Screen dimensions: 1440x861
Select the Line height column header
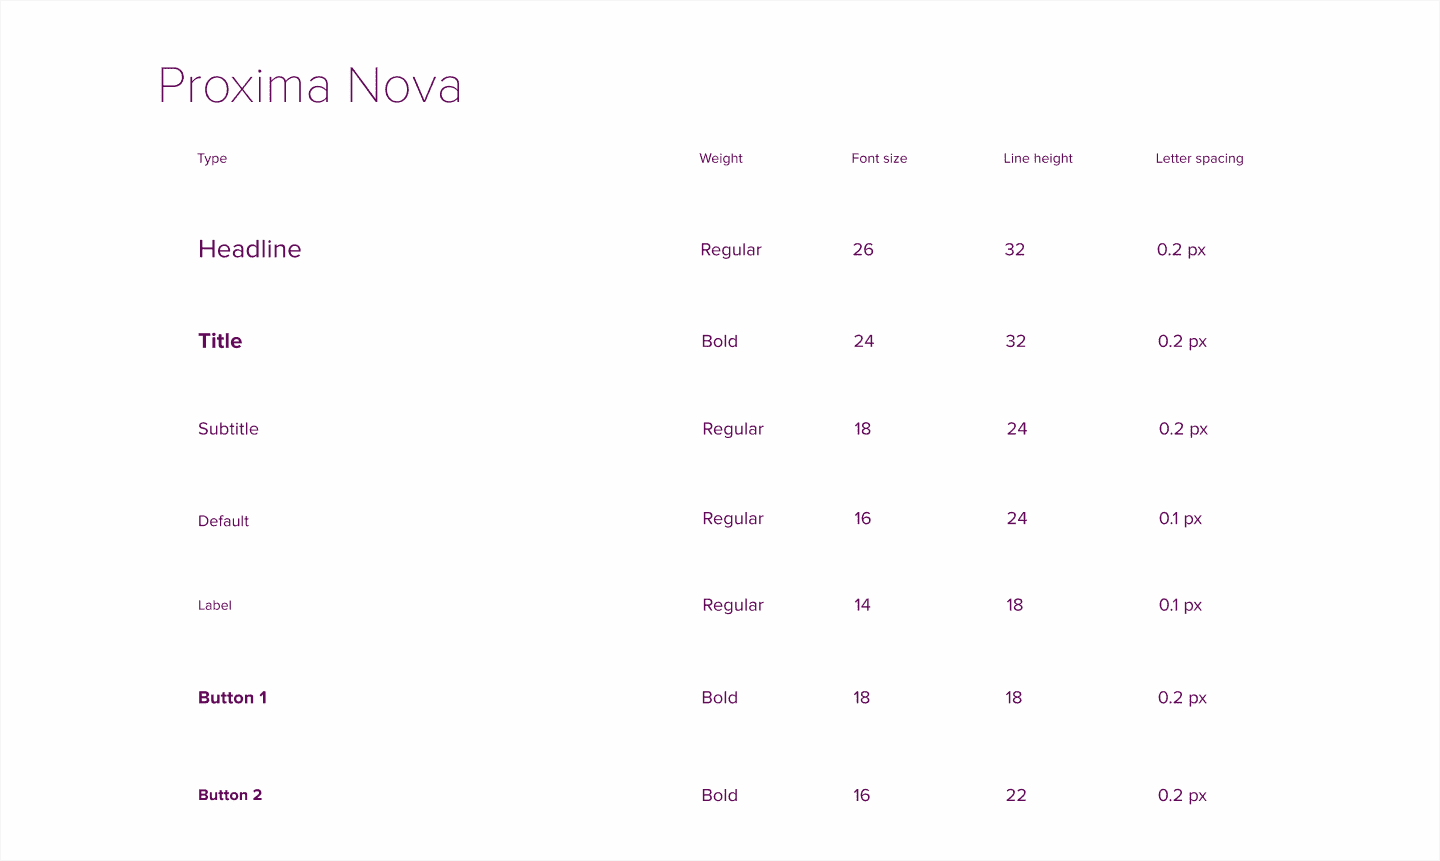(1038, 158)
